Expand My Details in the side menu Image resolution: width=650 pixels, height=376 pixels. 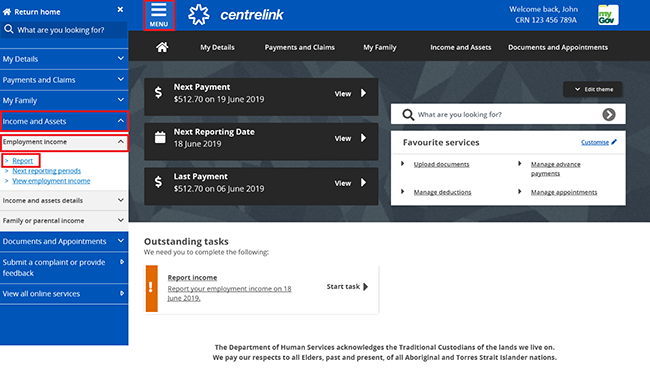pos(64,59)
